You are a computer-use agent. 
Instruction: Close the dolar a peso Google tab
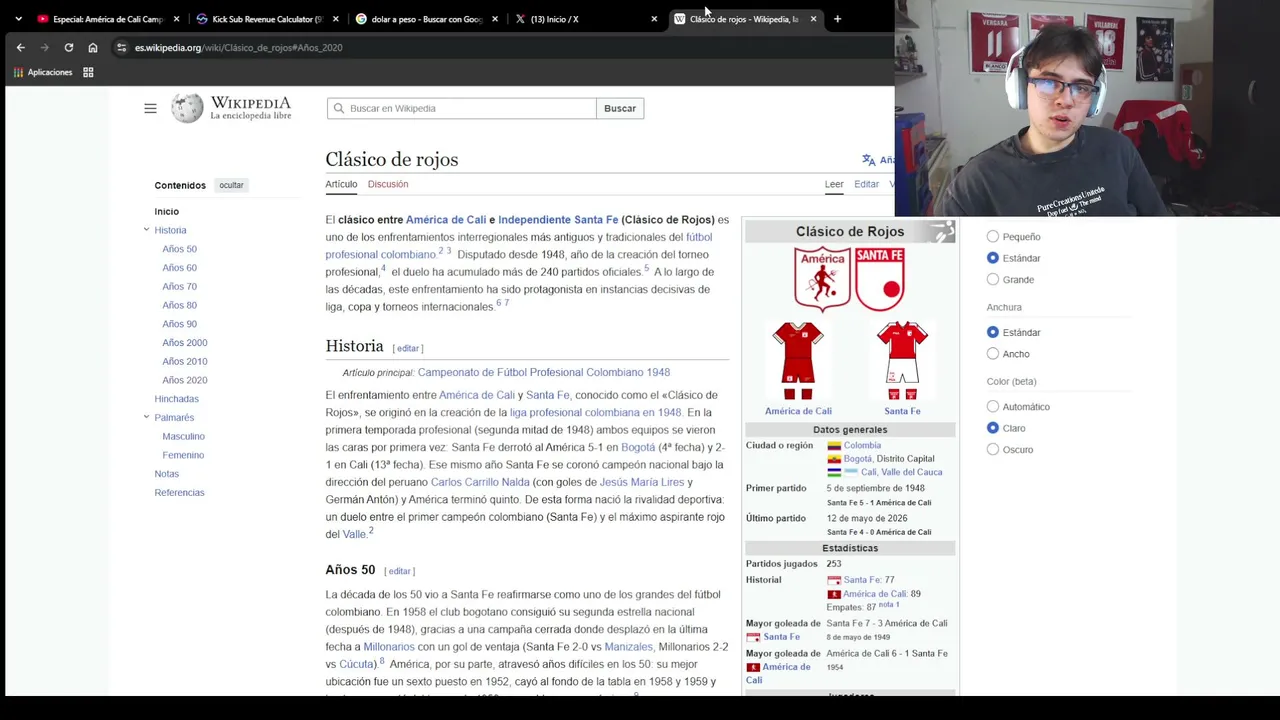point(495,19)
